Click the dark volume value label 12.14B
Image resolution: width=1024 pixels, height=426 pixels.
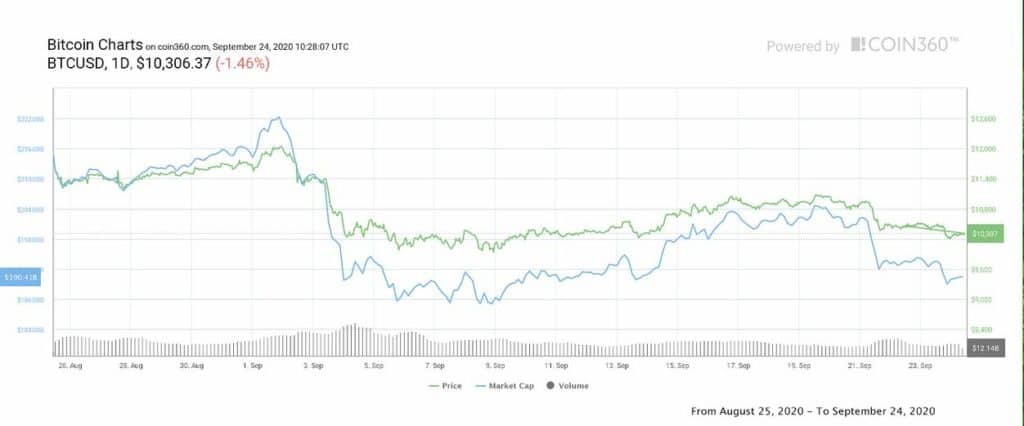point(986,348)
